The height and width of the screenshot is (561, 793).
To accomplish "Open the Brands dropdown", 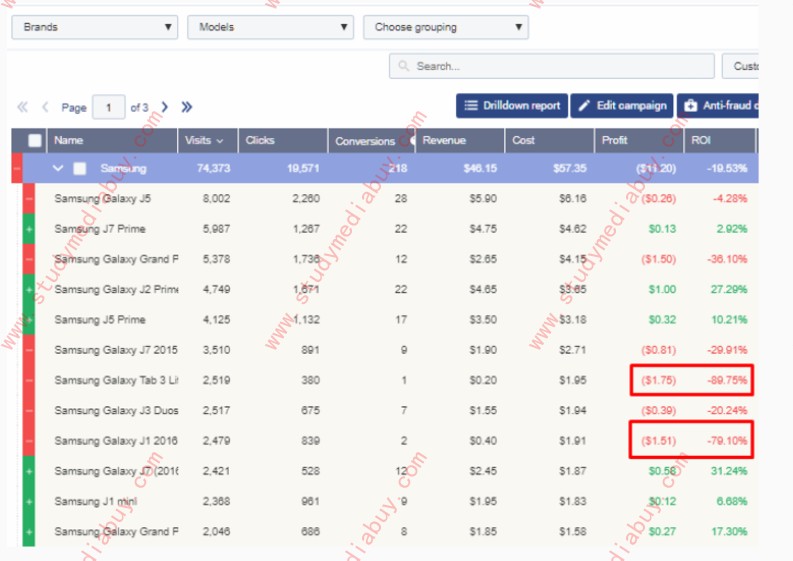I will pyautogui.click(x=95, y=27).
